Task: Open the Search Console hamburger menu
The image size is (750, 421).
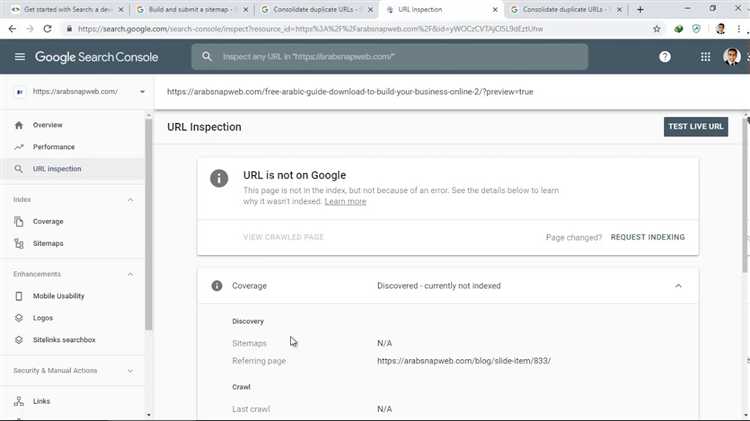Action: [x=20, y=57]
